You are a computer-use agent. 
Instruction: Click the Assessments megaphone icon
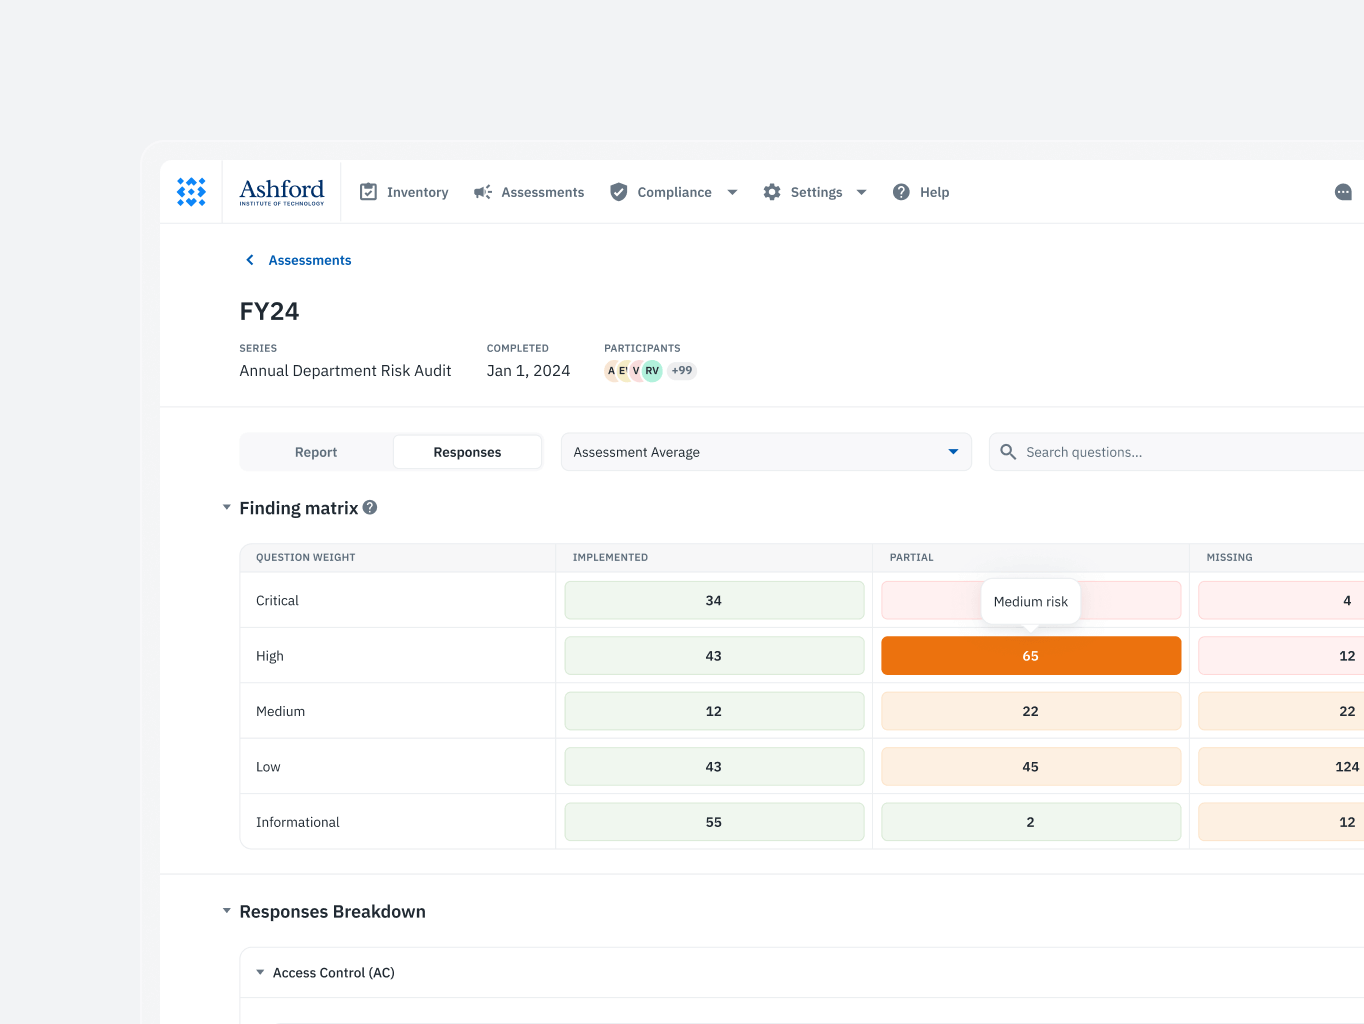point(483,191)
